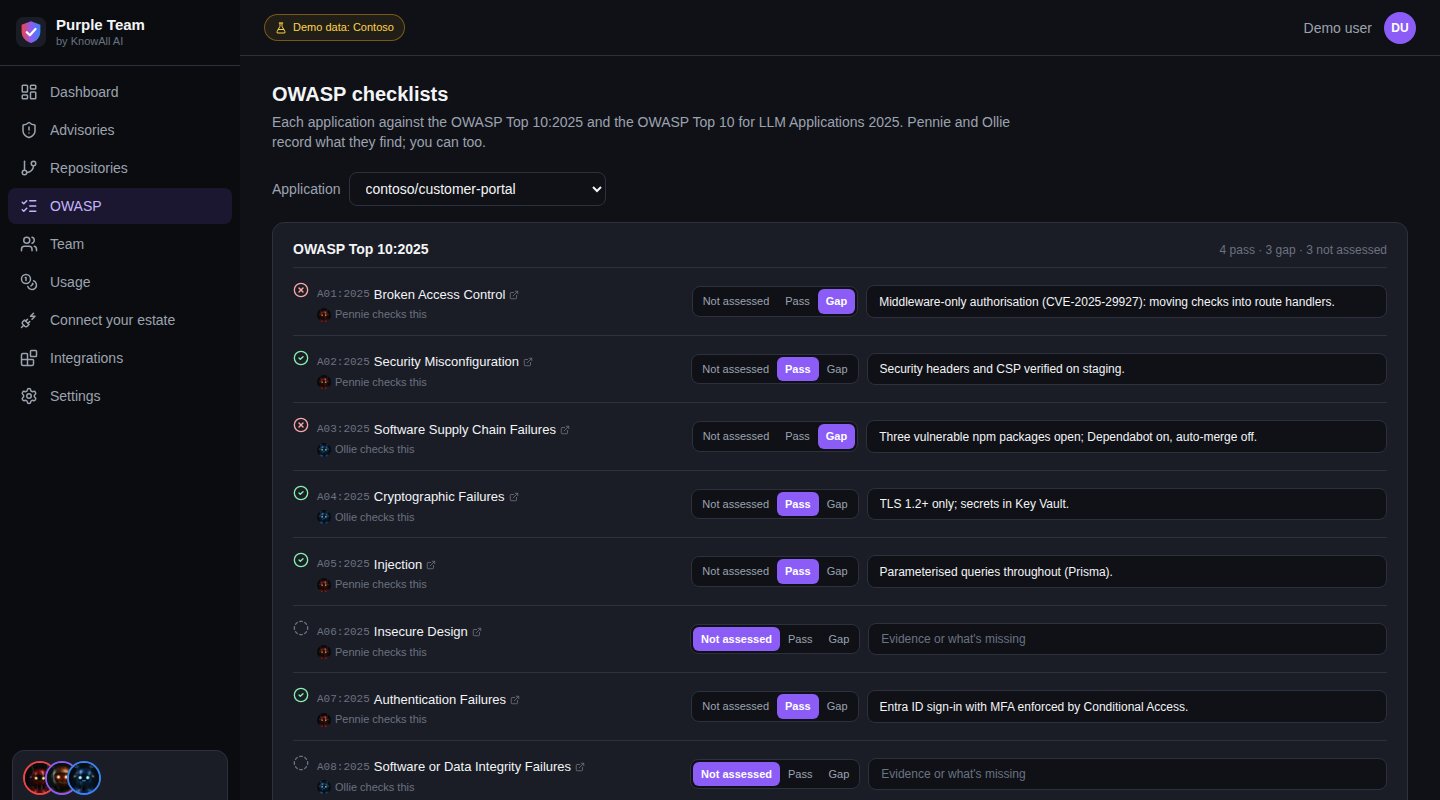Mark Security Misconfiguration as Gap

tap(837, 369)
